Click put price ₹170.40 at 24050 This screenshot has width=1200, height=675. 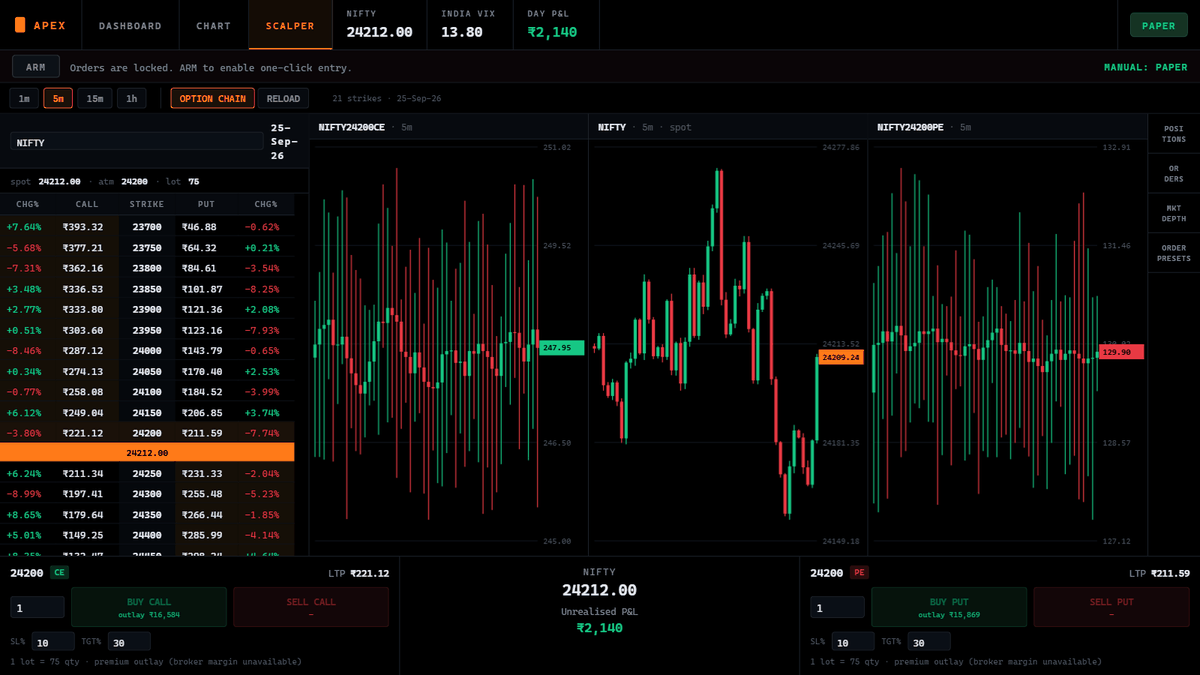coord(202,371)
